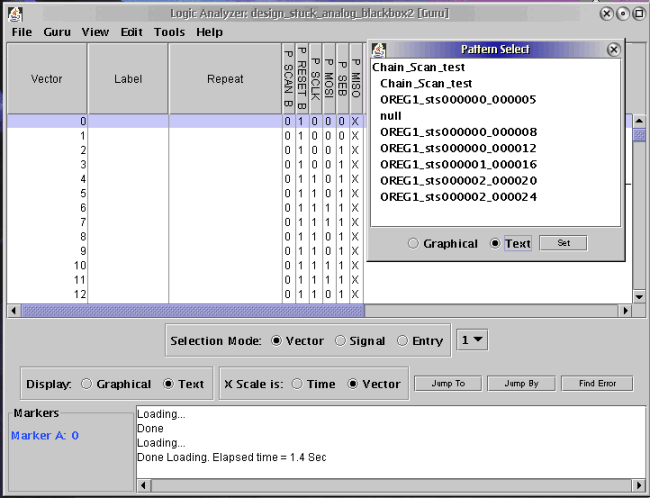This screenshot has width=650, height=498.
Task: Select vector row 5
Action: [185, 193]
